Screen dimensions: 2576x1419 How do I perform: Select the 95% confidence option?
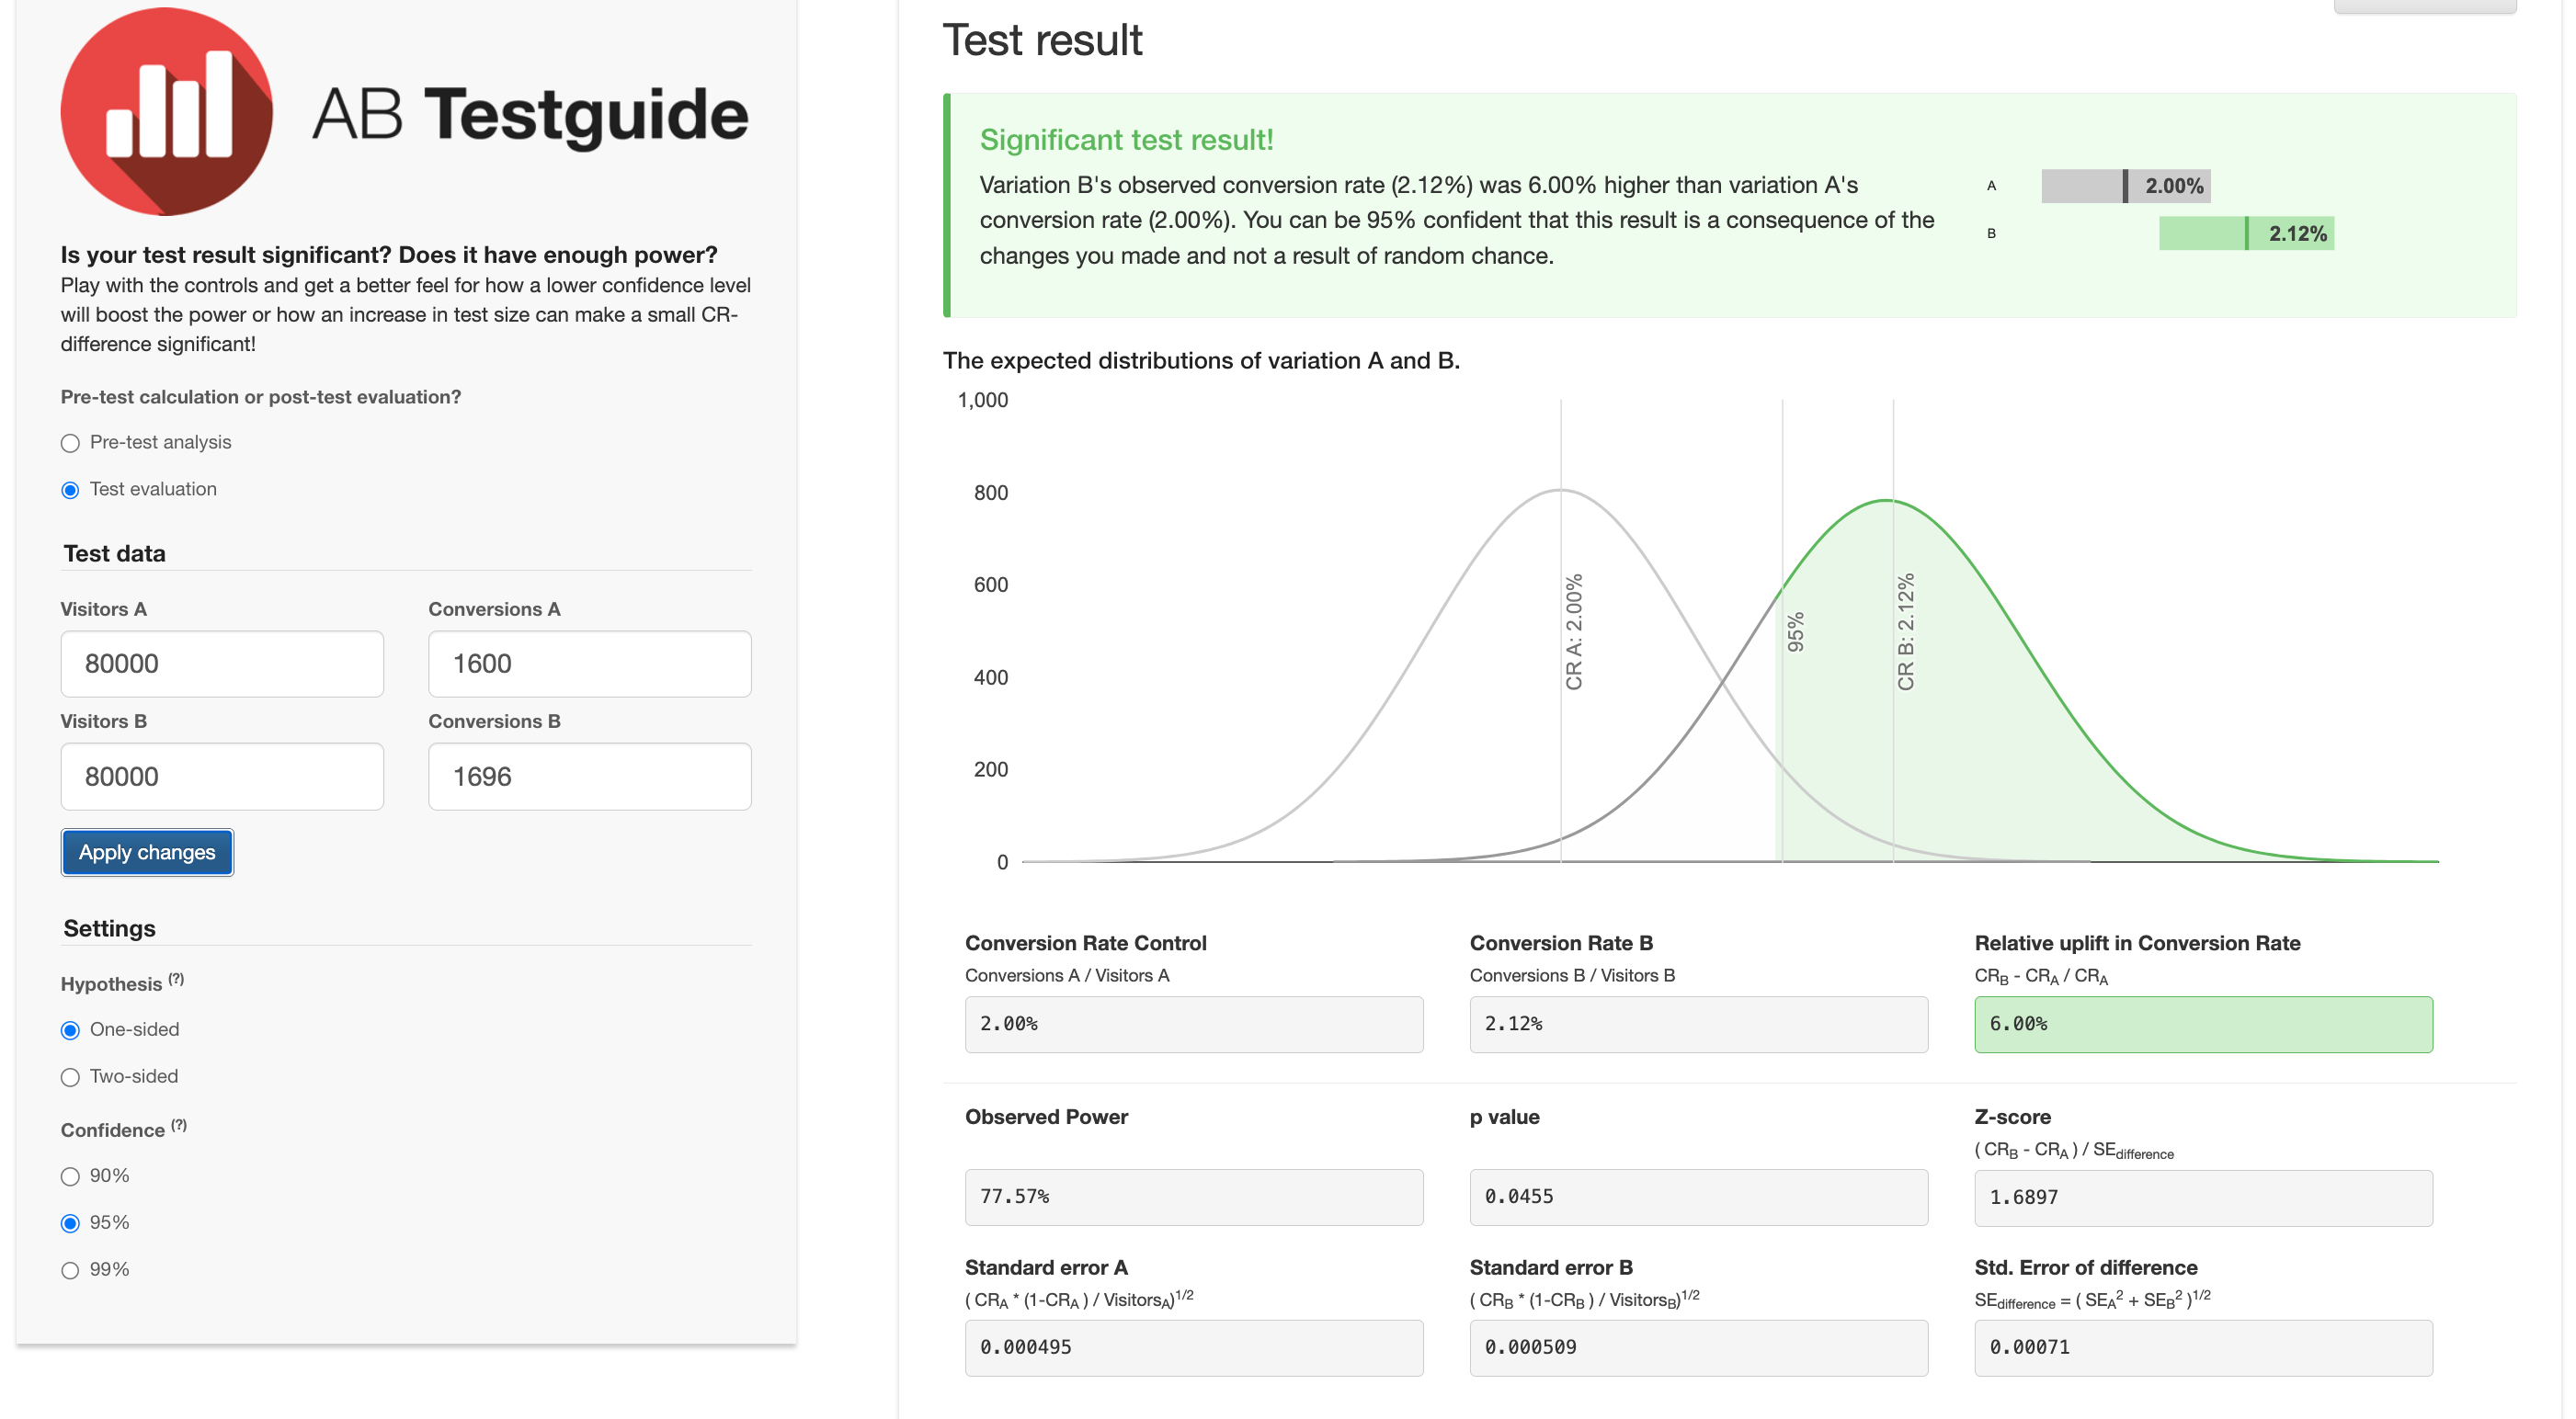[70, 1223]
